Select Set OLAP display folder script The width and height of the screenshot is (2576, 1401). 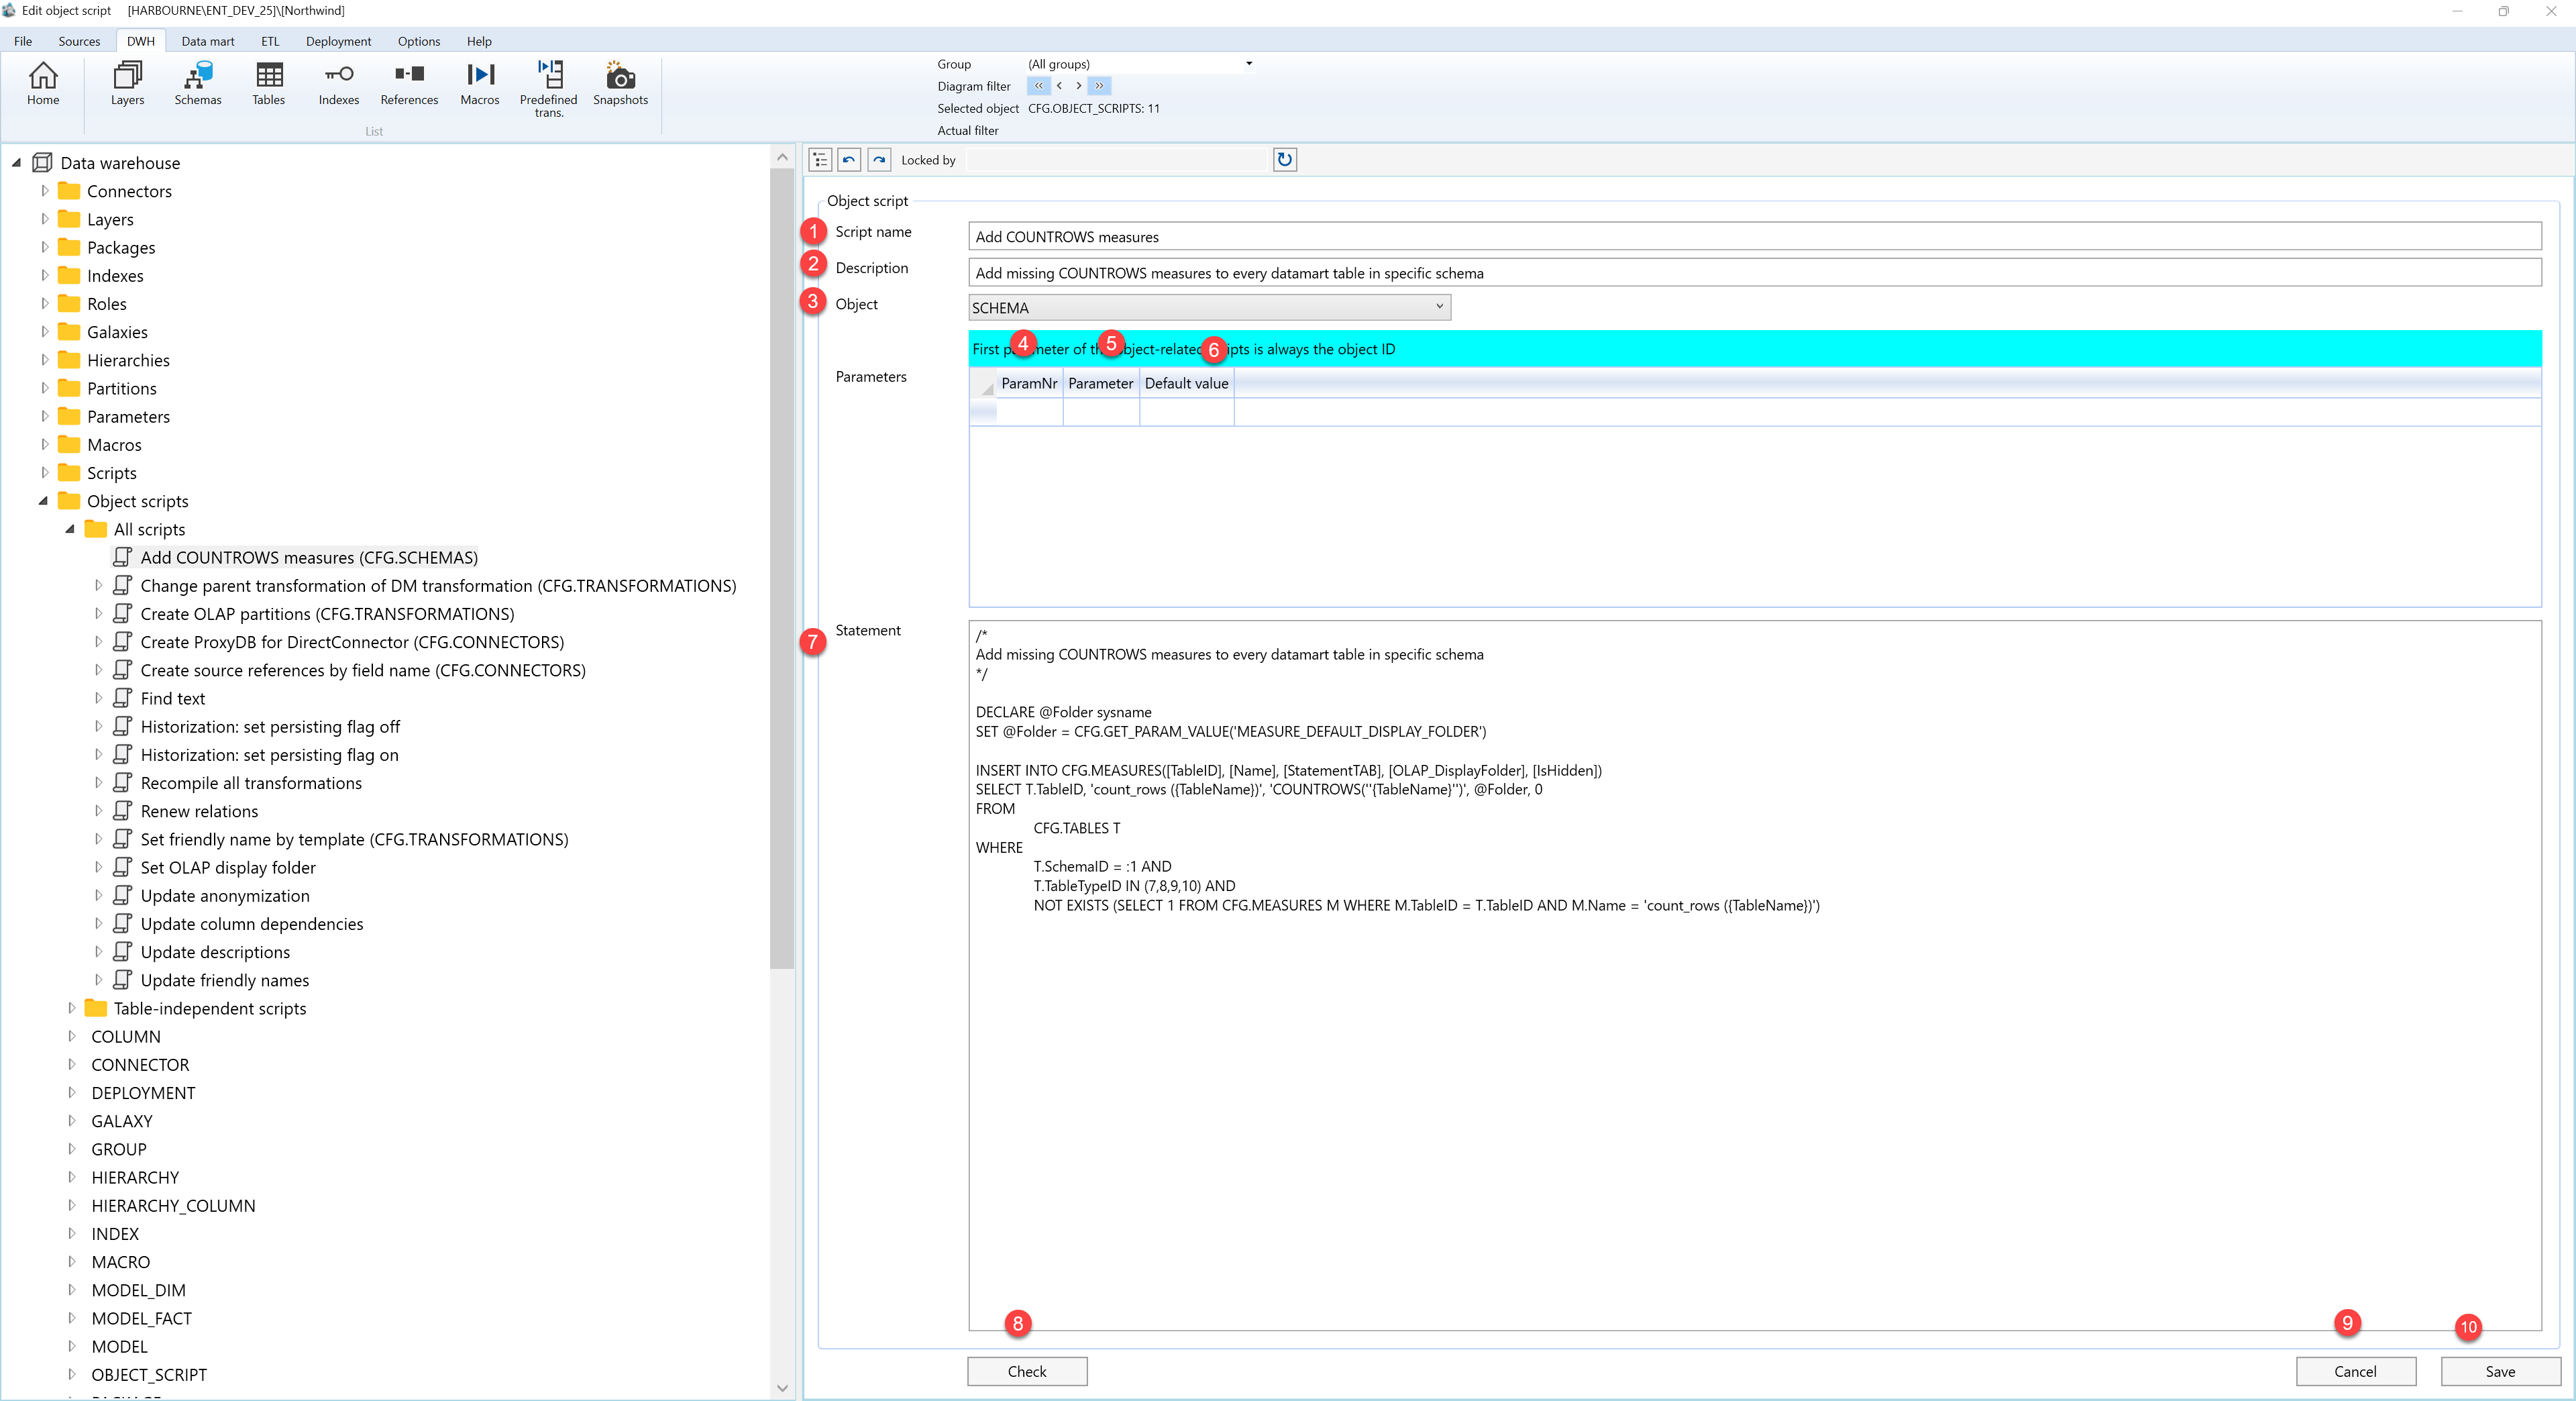tap(228, 867)
